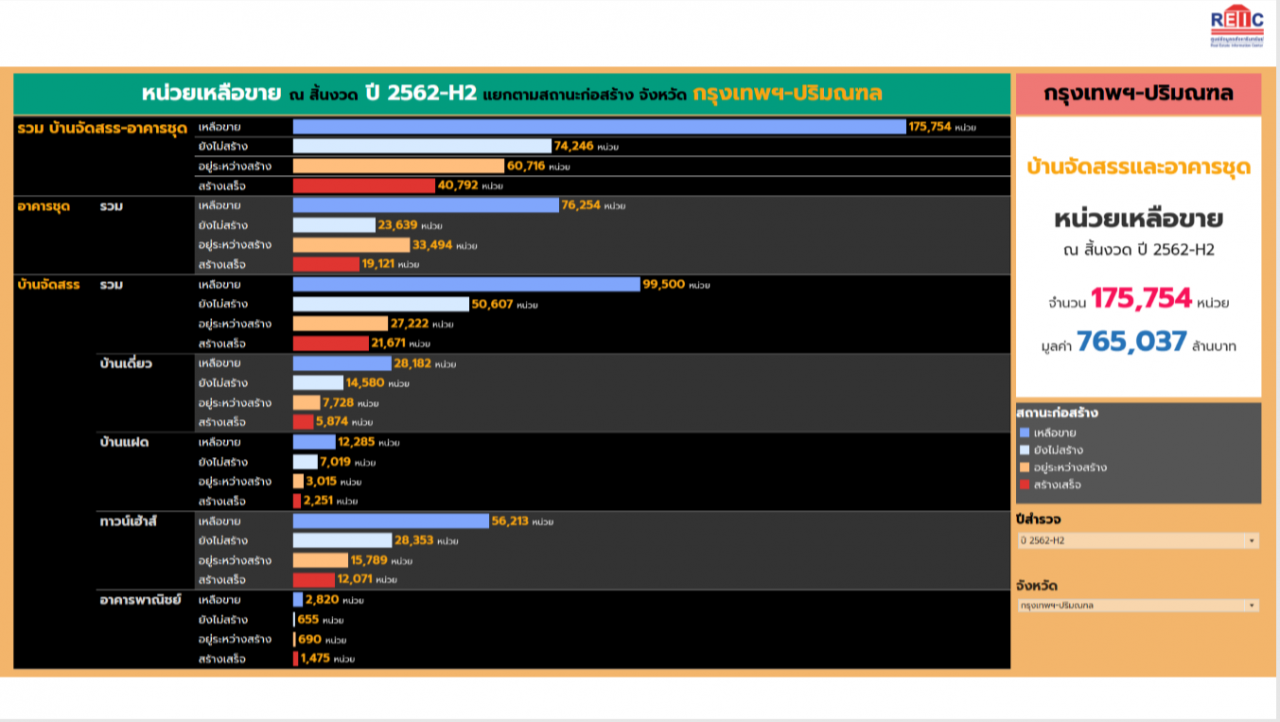Click the 2,820 value label
Viewport: 1280px width, 722px height.
point(322,600)
